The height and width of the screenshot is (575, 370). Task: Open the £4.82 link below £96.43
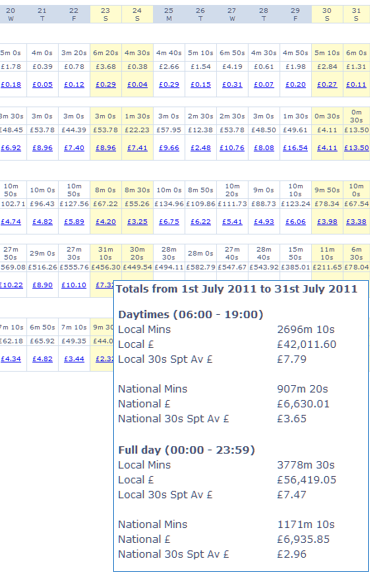click(x=43, y=221)
